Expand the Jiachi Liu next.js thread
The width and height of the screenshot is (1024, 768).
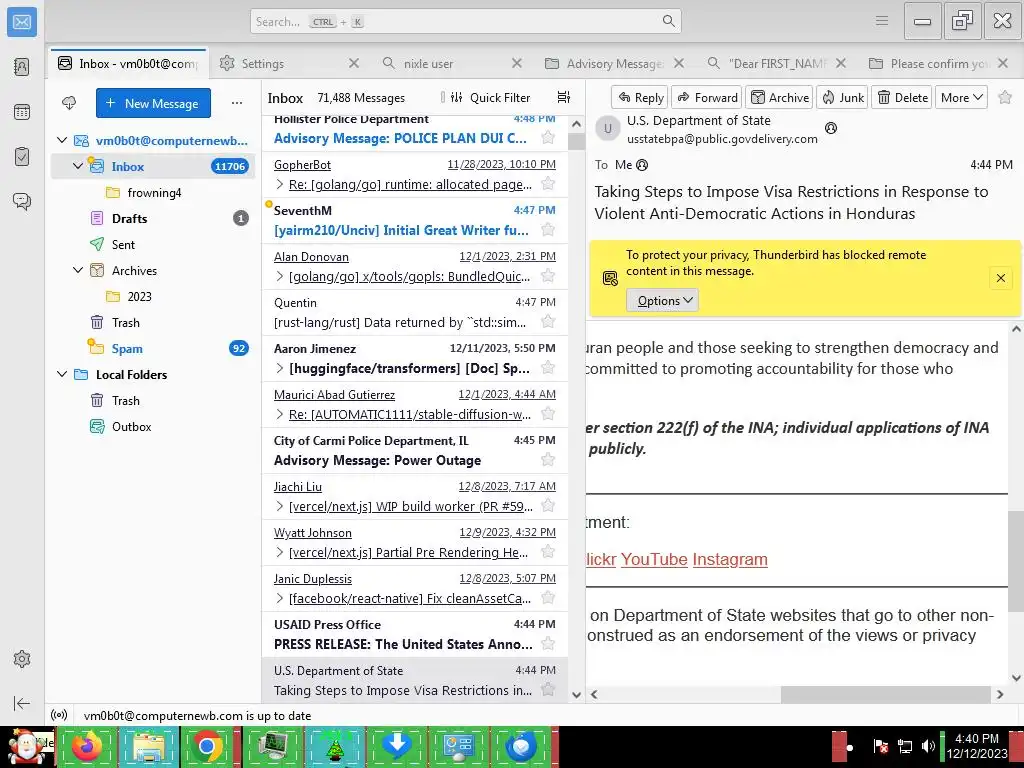pyautogui.click(x=280, y=506)
